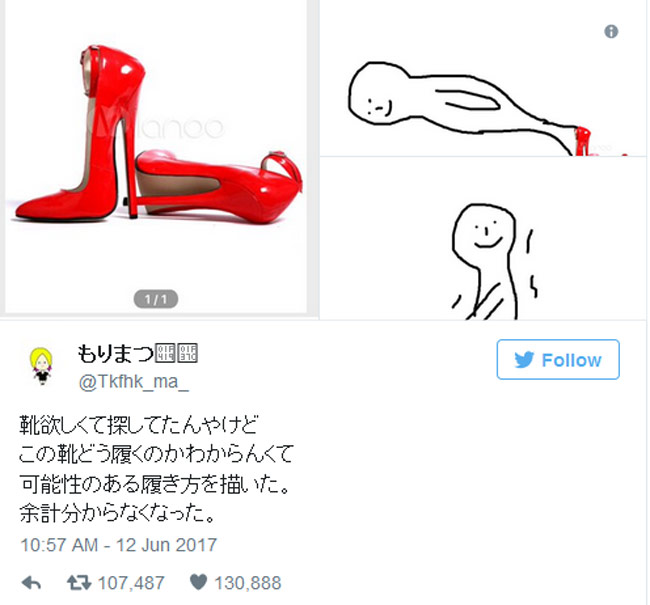Reply to the tweet with arrow icon
650x605 pixels.
pos(31,583)
